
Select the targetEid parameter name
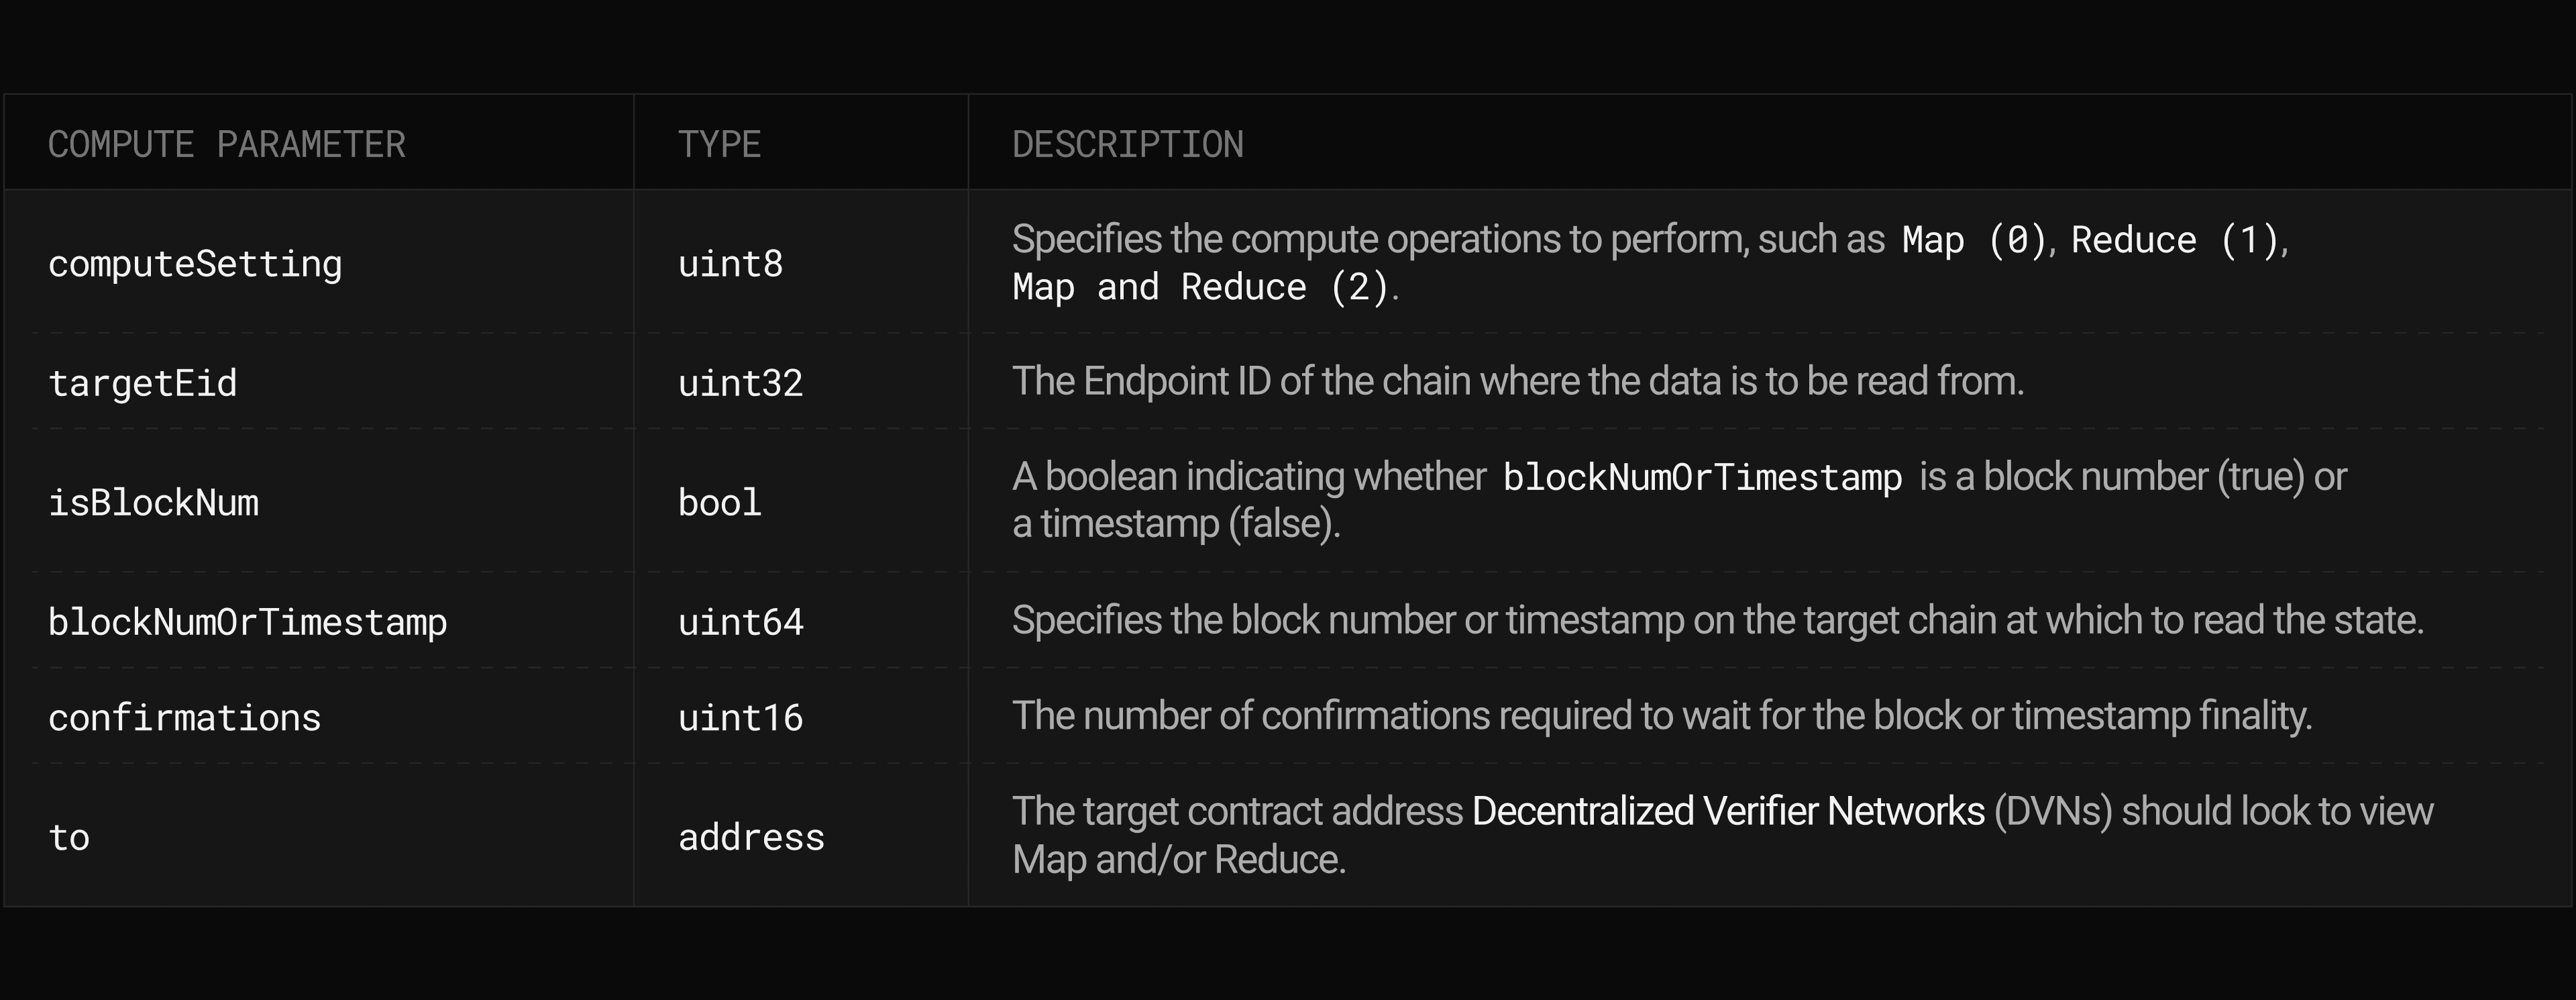[x=143, y=383]
